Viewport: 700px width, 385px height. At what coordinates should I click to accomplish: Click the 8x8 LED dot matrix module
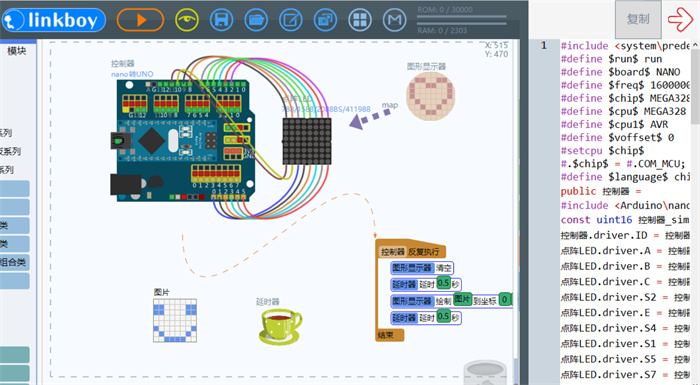coord(307,141)
